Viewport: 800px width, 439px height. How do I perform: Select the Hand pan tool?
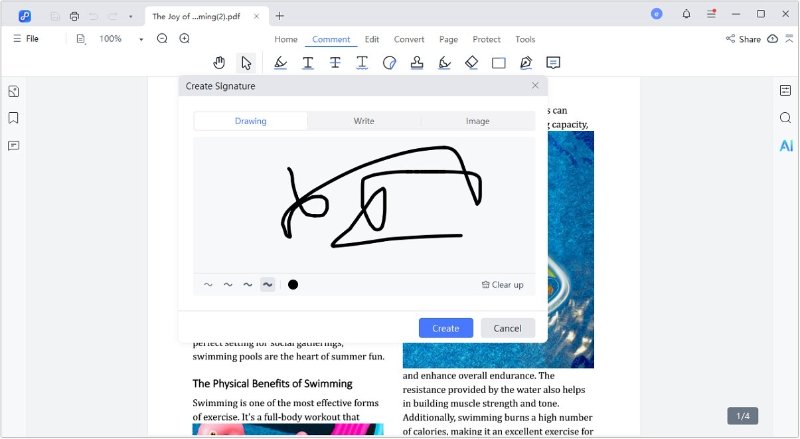coord(219,63)
